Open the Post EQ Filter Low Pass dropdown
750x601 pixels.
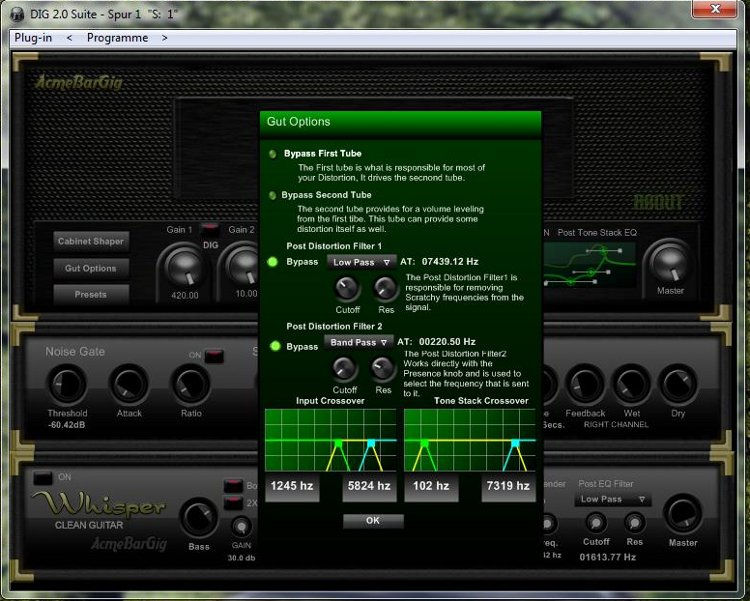point(613,499)
